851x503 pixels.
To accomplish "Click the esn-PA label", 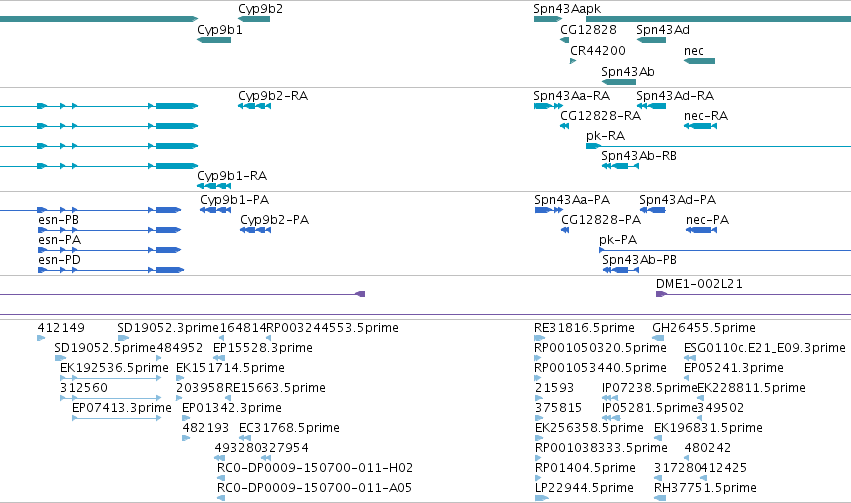I will 59,240.
